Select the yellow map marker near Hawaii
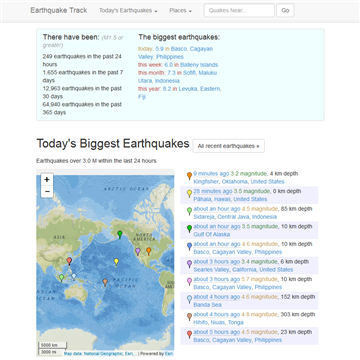The width and height of the screenshot is (360, 360). [116, 262]
